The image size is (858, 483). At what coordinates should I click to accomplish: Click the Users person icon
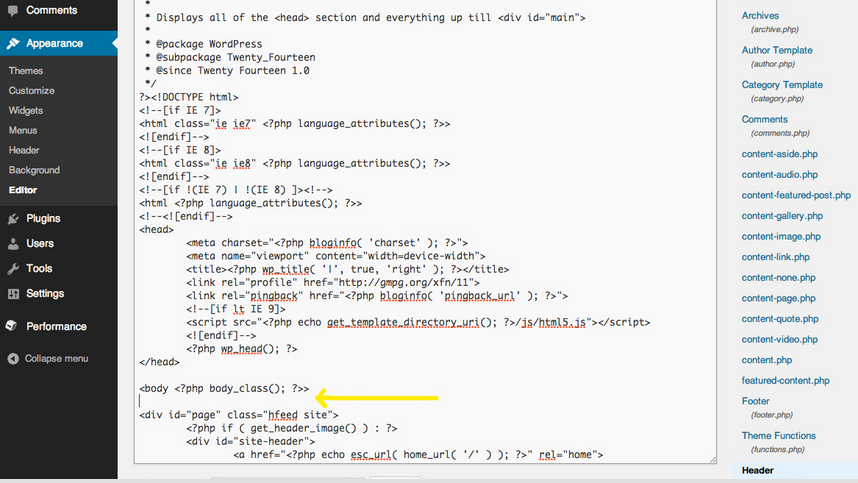point(13,243)
